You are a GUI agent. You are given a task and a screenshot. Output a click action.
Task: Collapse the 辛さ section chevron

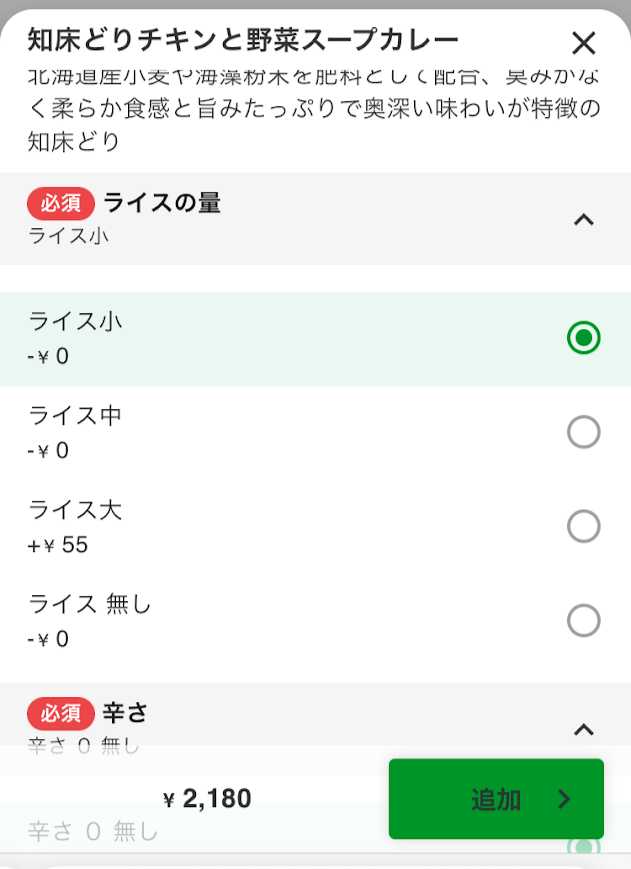584,729
